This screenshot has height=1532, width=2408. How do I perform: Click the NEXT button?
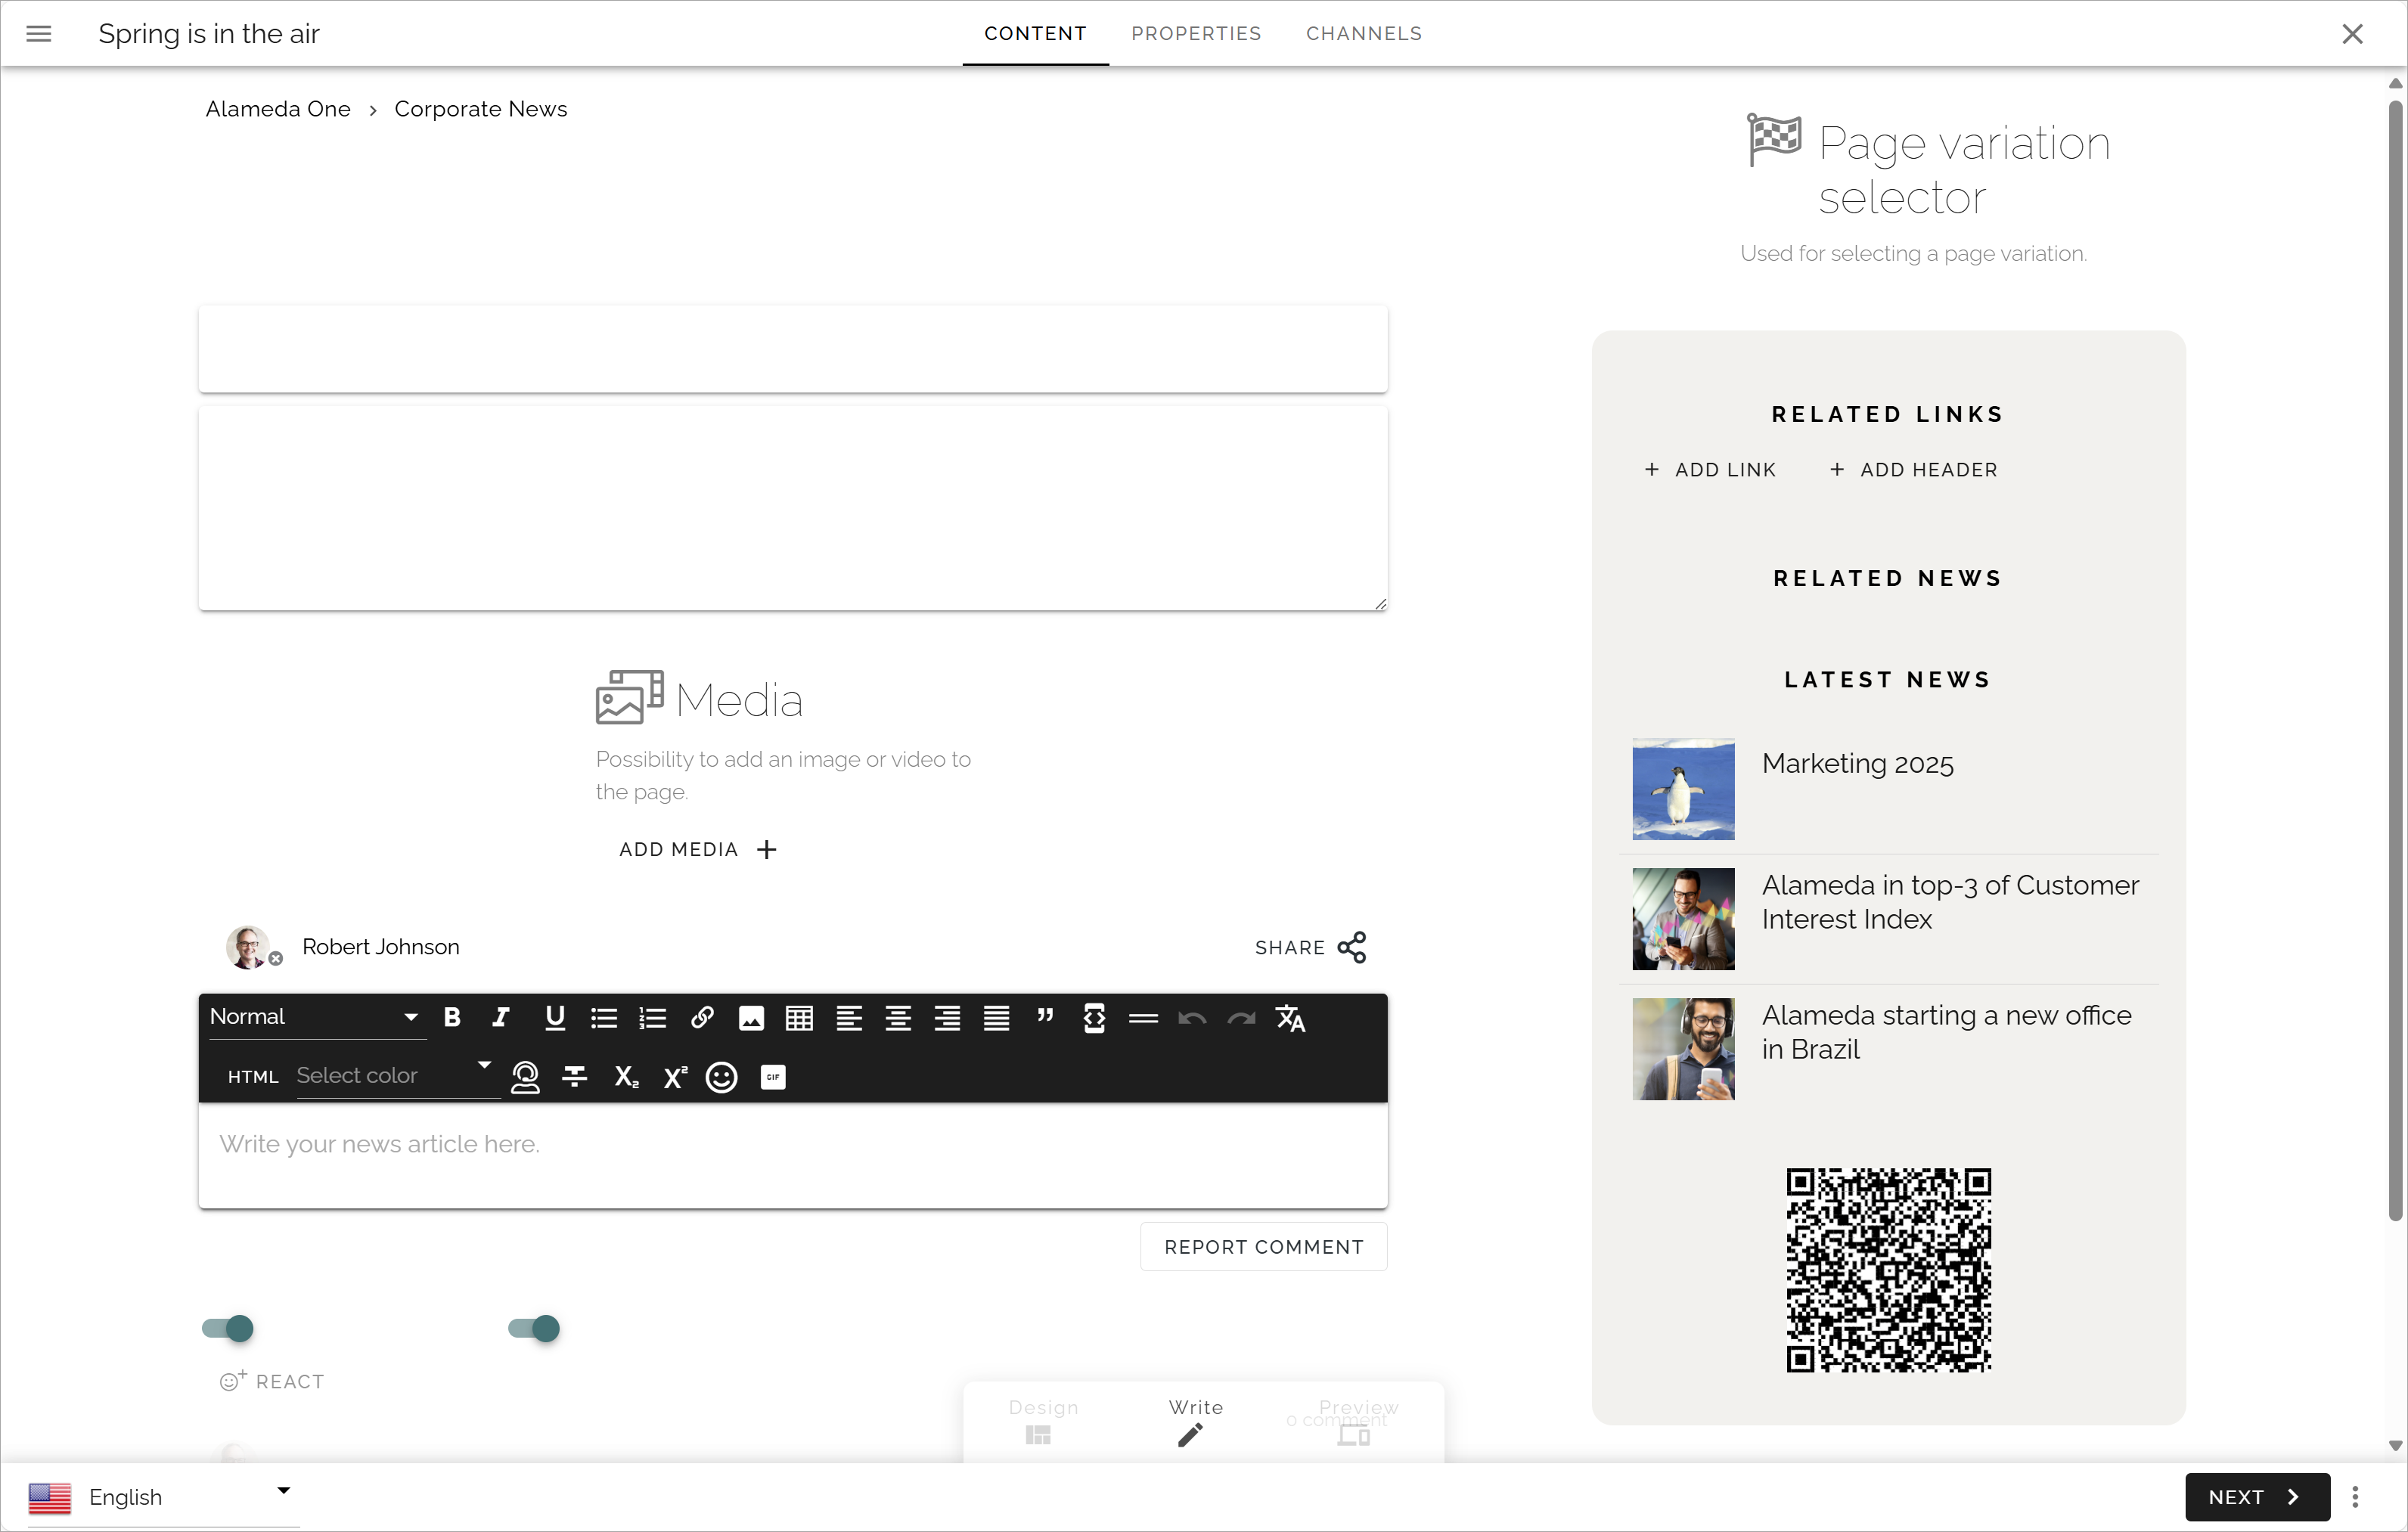coord(2257,1497)
